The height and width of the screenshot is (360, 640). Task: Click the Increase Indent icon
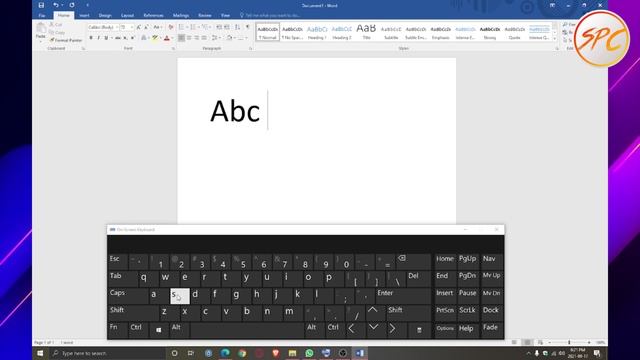pos(227,27)
